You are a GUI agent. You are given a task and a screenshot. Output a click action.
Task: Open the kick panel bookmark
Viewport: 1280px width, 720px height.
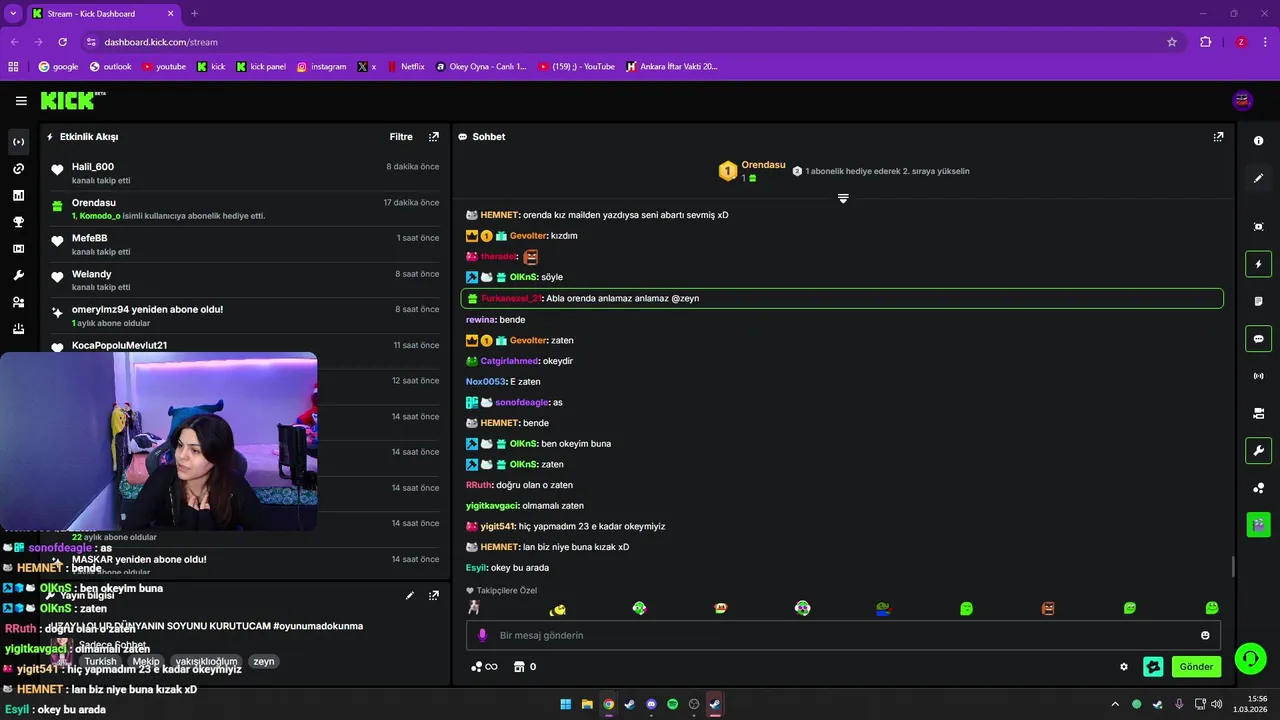click(261, 67)
